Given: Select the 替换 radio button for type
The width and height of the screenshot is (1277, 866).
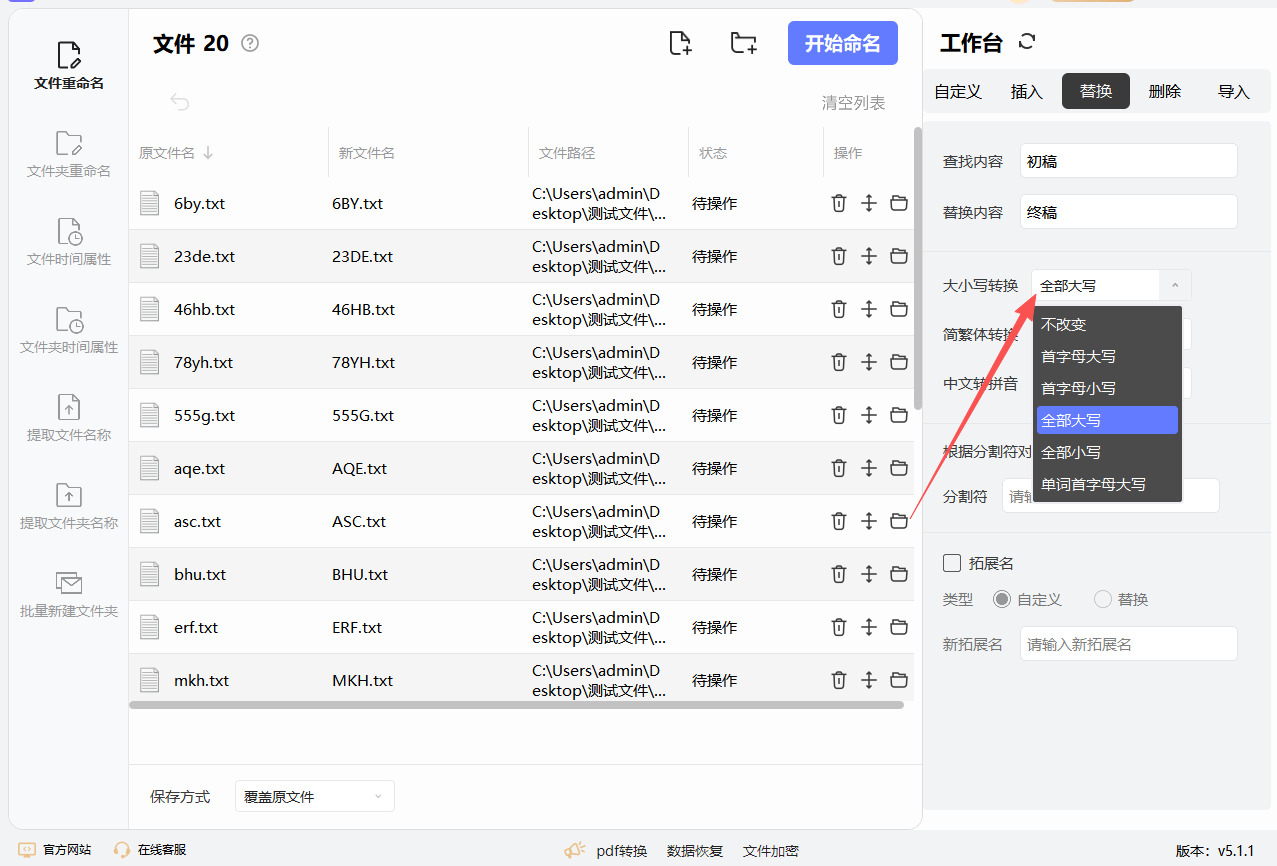Looking at the screenshot, I should tap(1103, 599).
